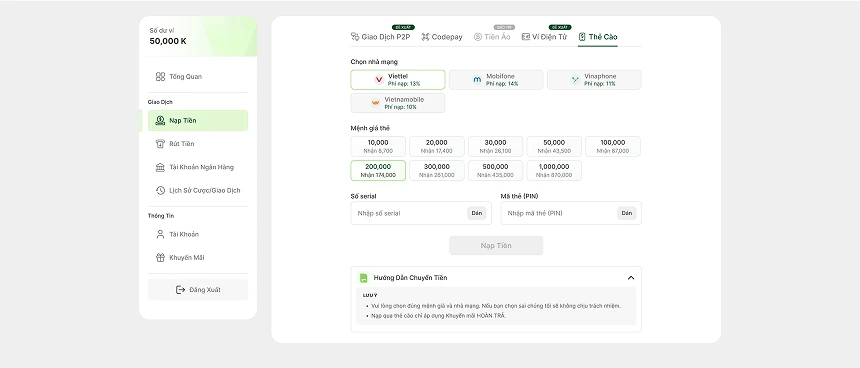Click the Vinaphone logo icon
Image resolution: width=860 pixels, height=368 pixels.
[x=575, y=80]
